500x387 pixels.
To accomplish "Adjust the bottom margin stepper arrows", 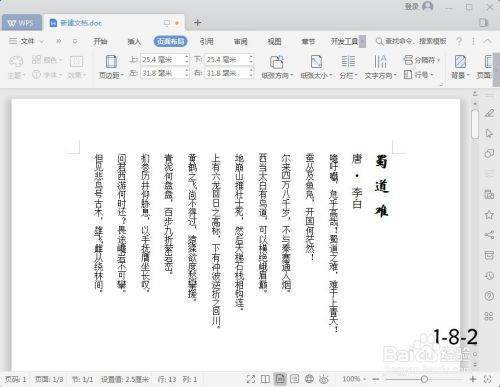I will click(251, 60).
